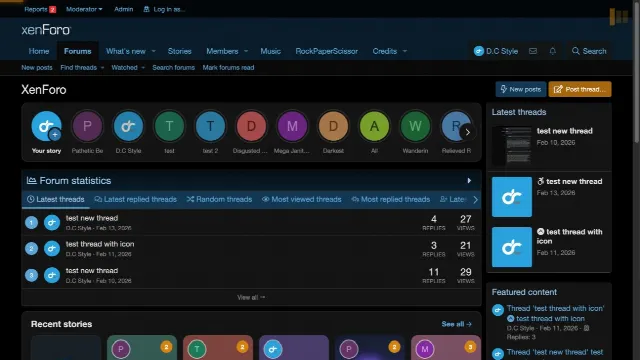
Task: Expand the Members dropdown arrow
Action: tap(246, 51)
